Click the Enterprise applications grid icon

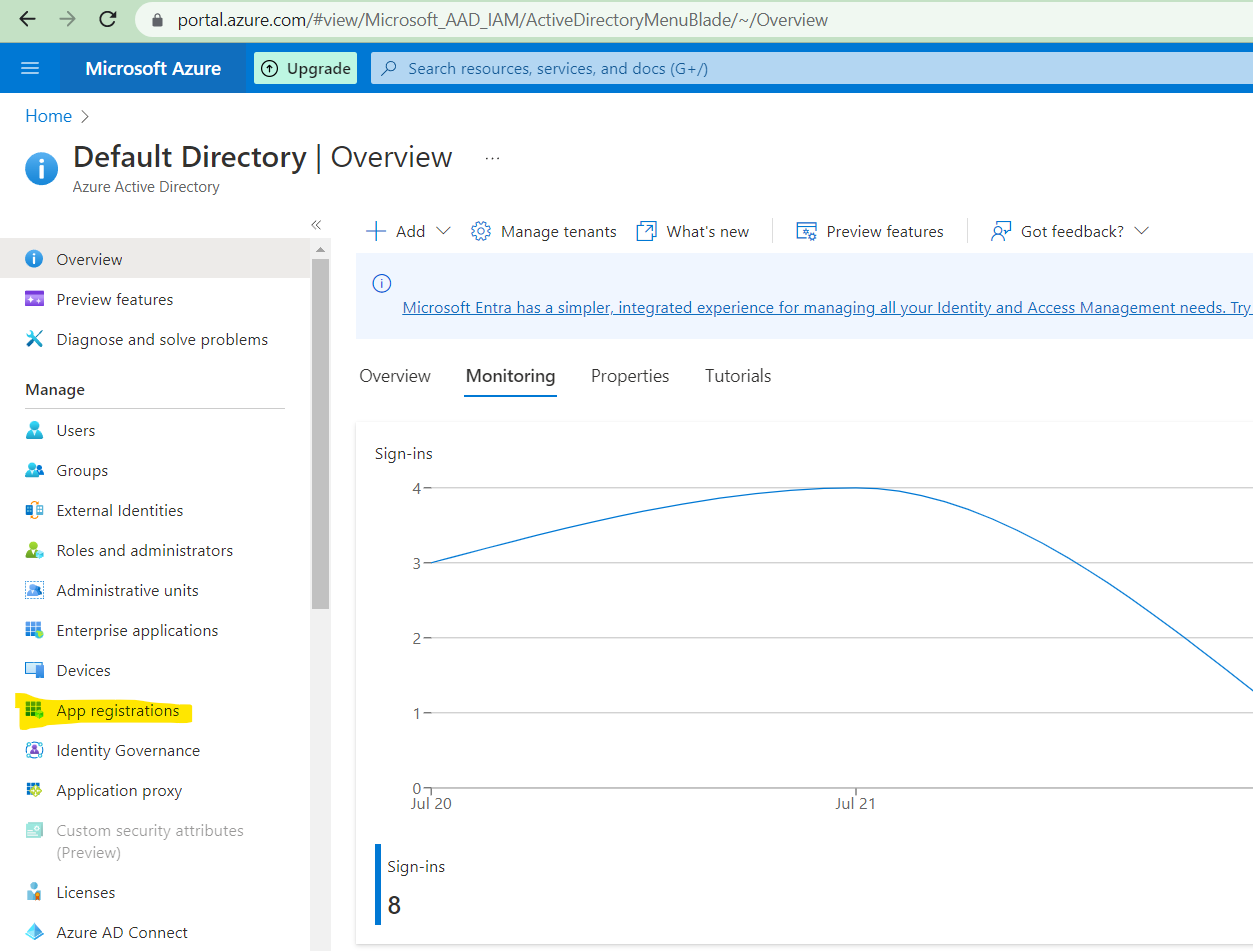click(x=35, y=631)
